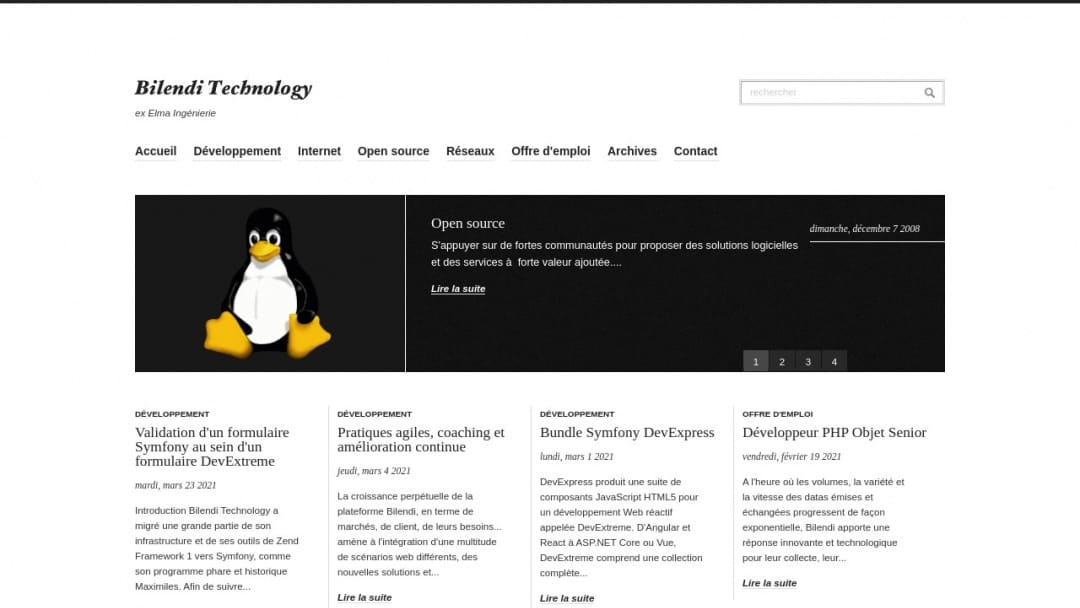Navigate to the Internet section

(319, 151)
